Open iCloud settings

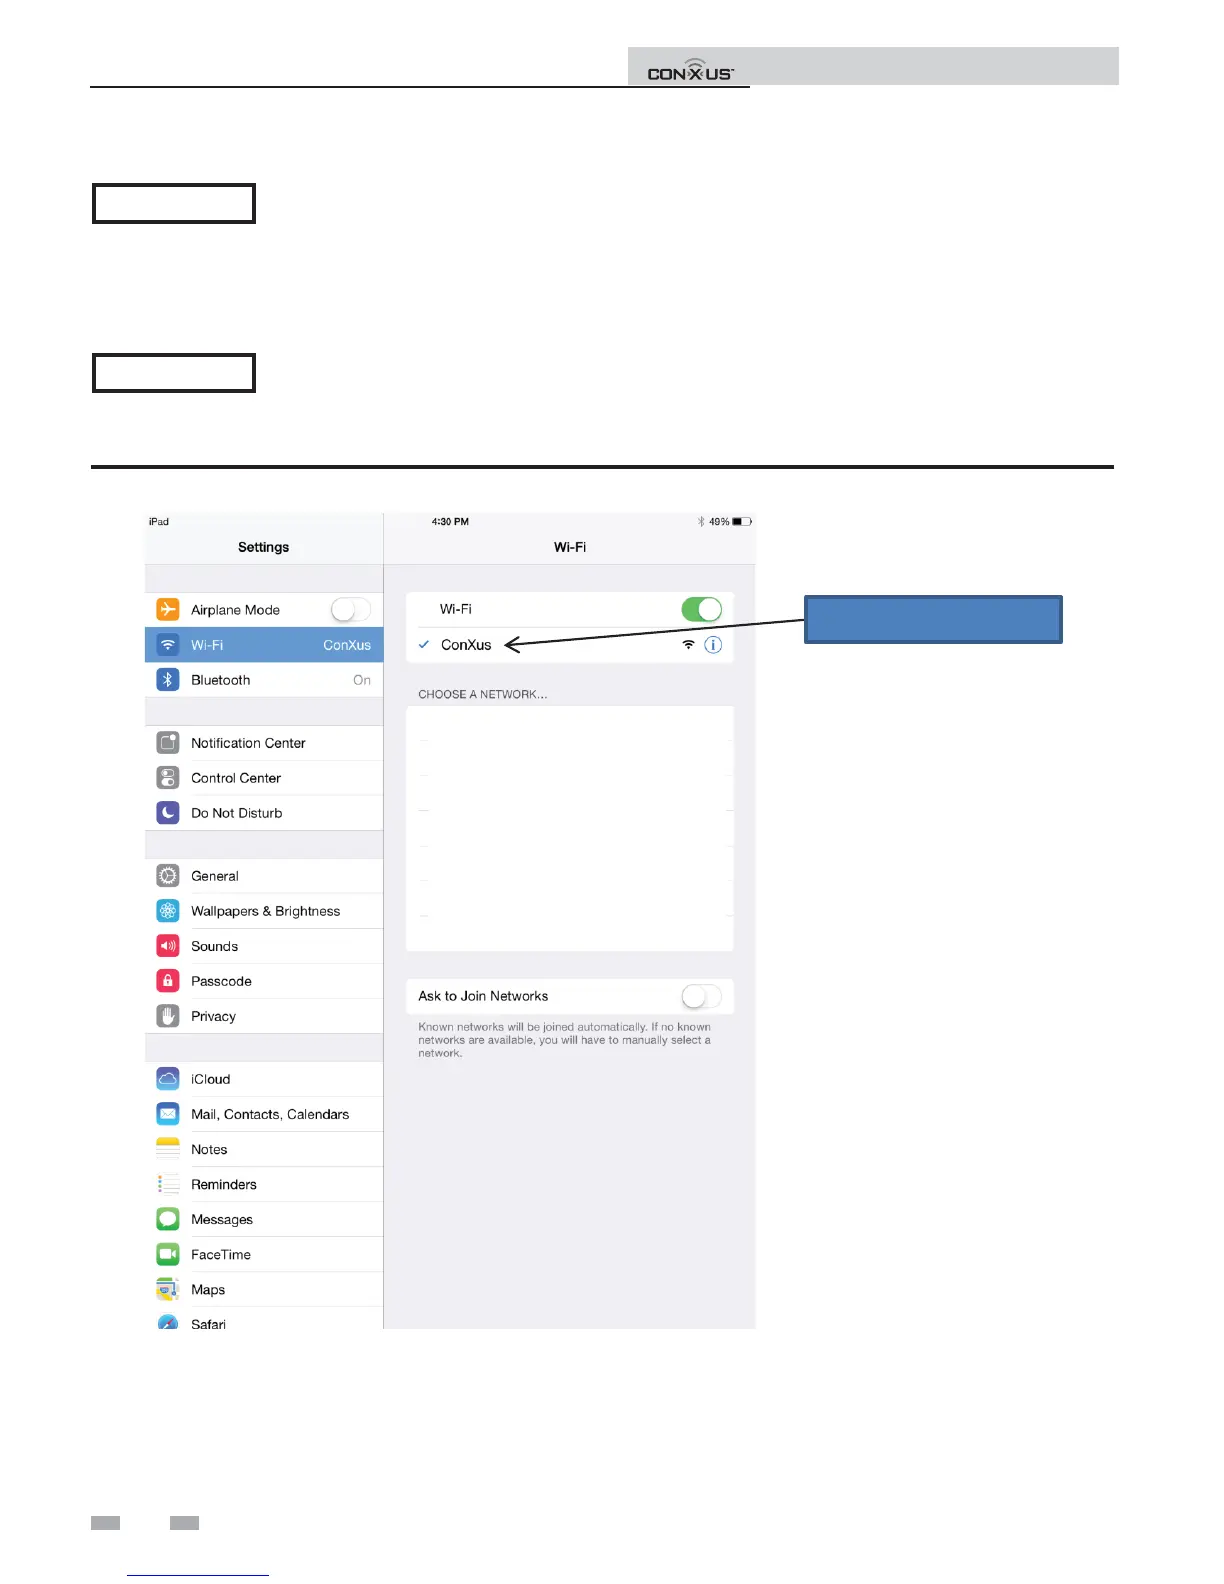click(x=264, y=1079)
